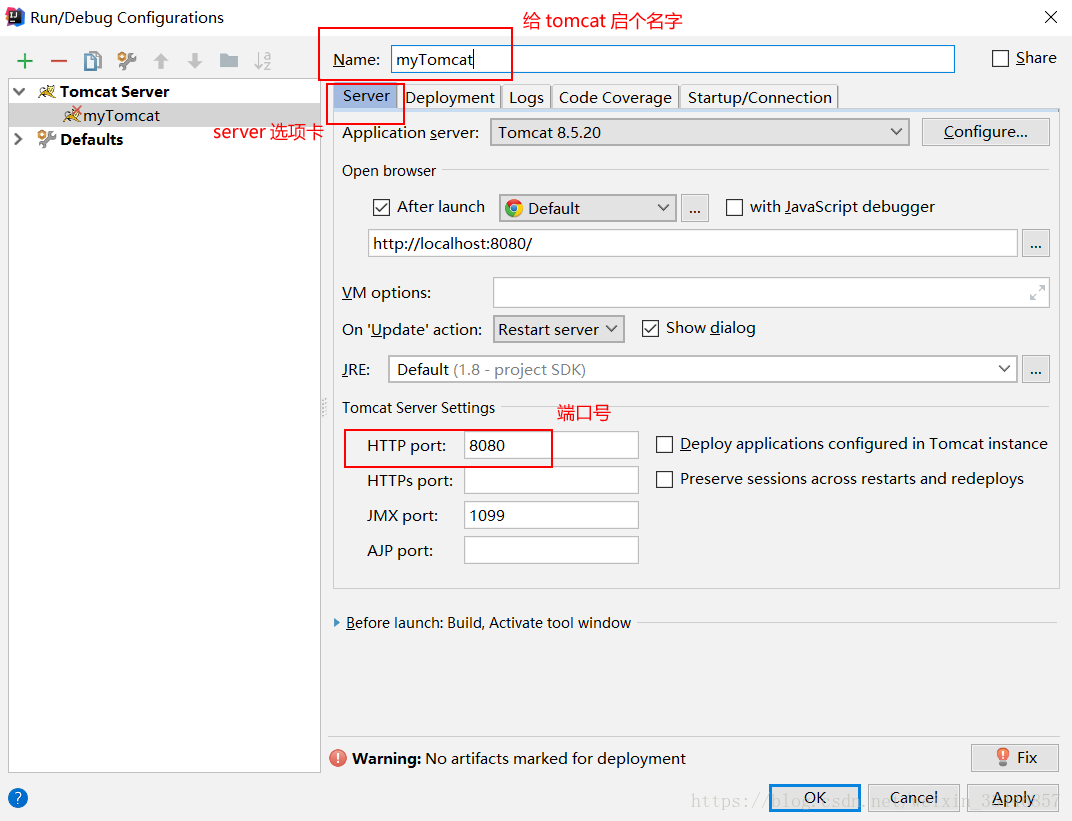
Task: Click the panel splitter handle
Action: click(x=324, y=407)
